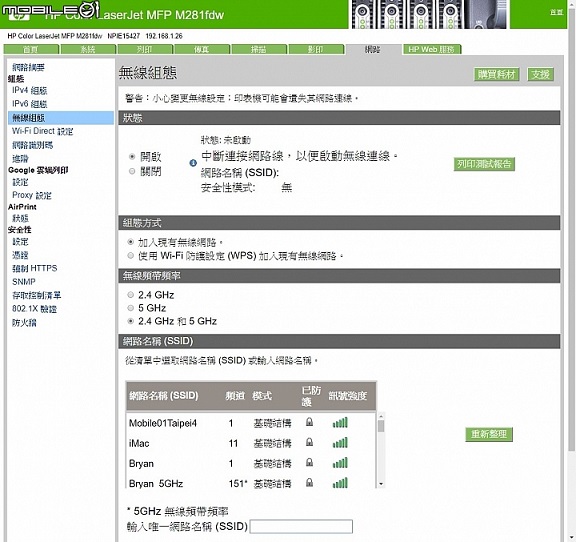The width and height of the screenshot is (576, 542).
Task: Switch to the 網路 tab
Action: 373,49
